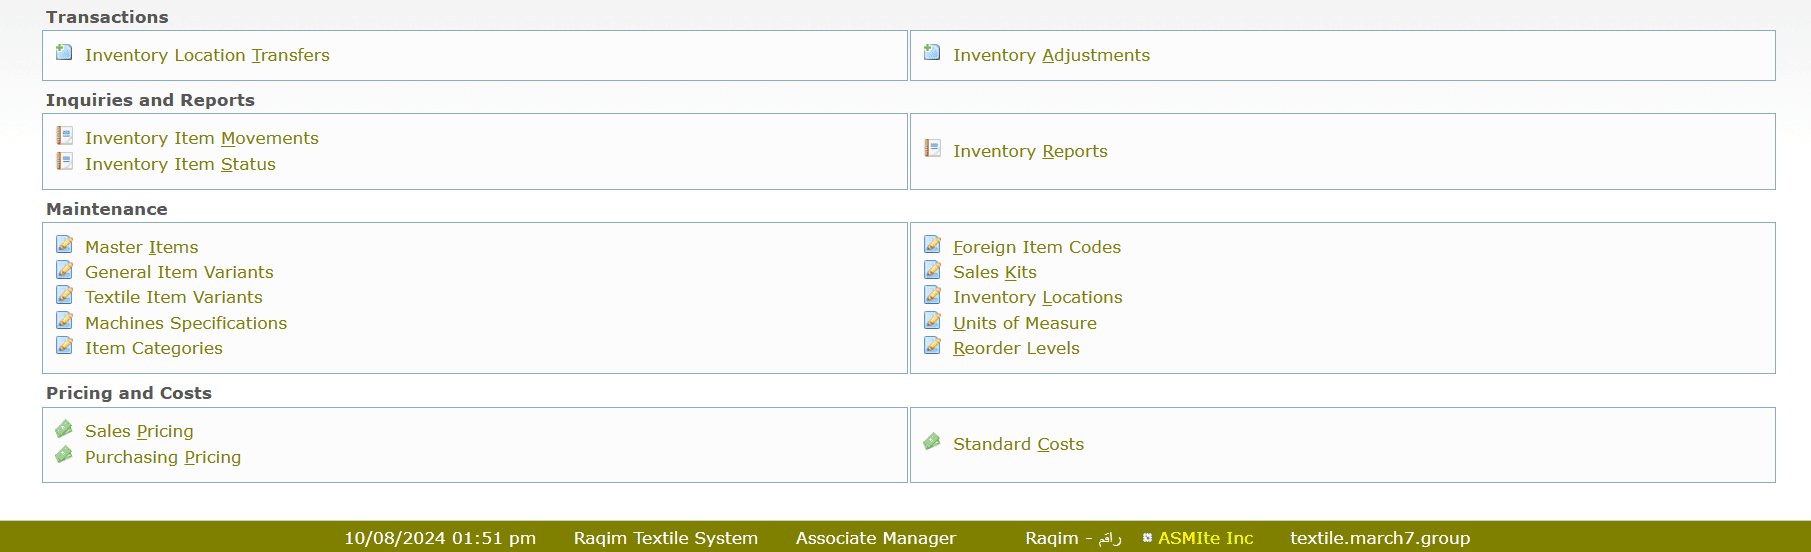Click the ASMIte Inc footer link
1811x552 pixels.
[1206, 538]
